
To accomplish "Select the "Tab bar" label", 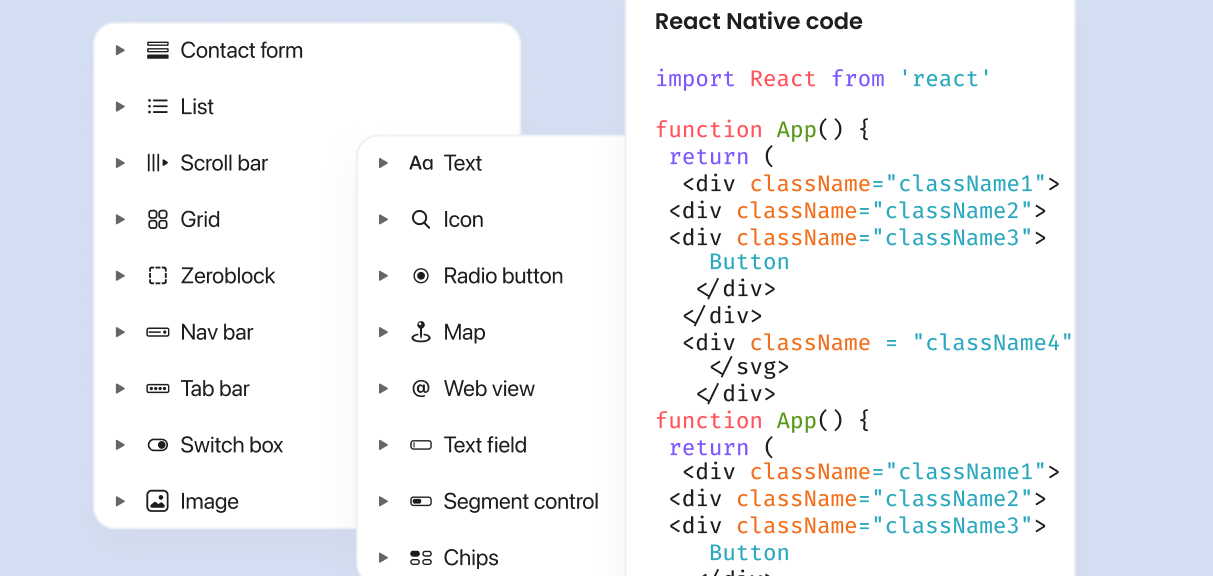I will tap(215, 389).
